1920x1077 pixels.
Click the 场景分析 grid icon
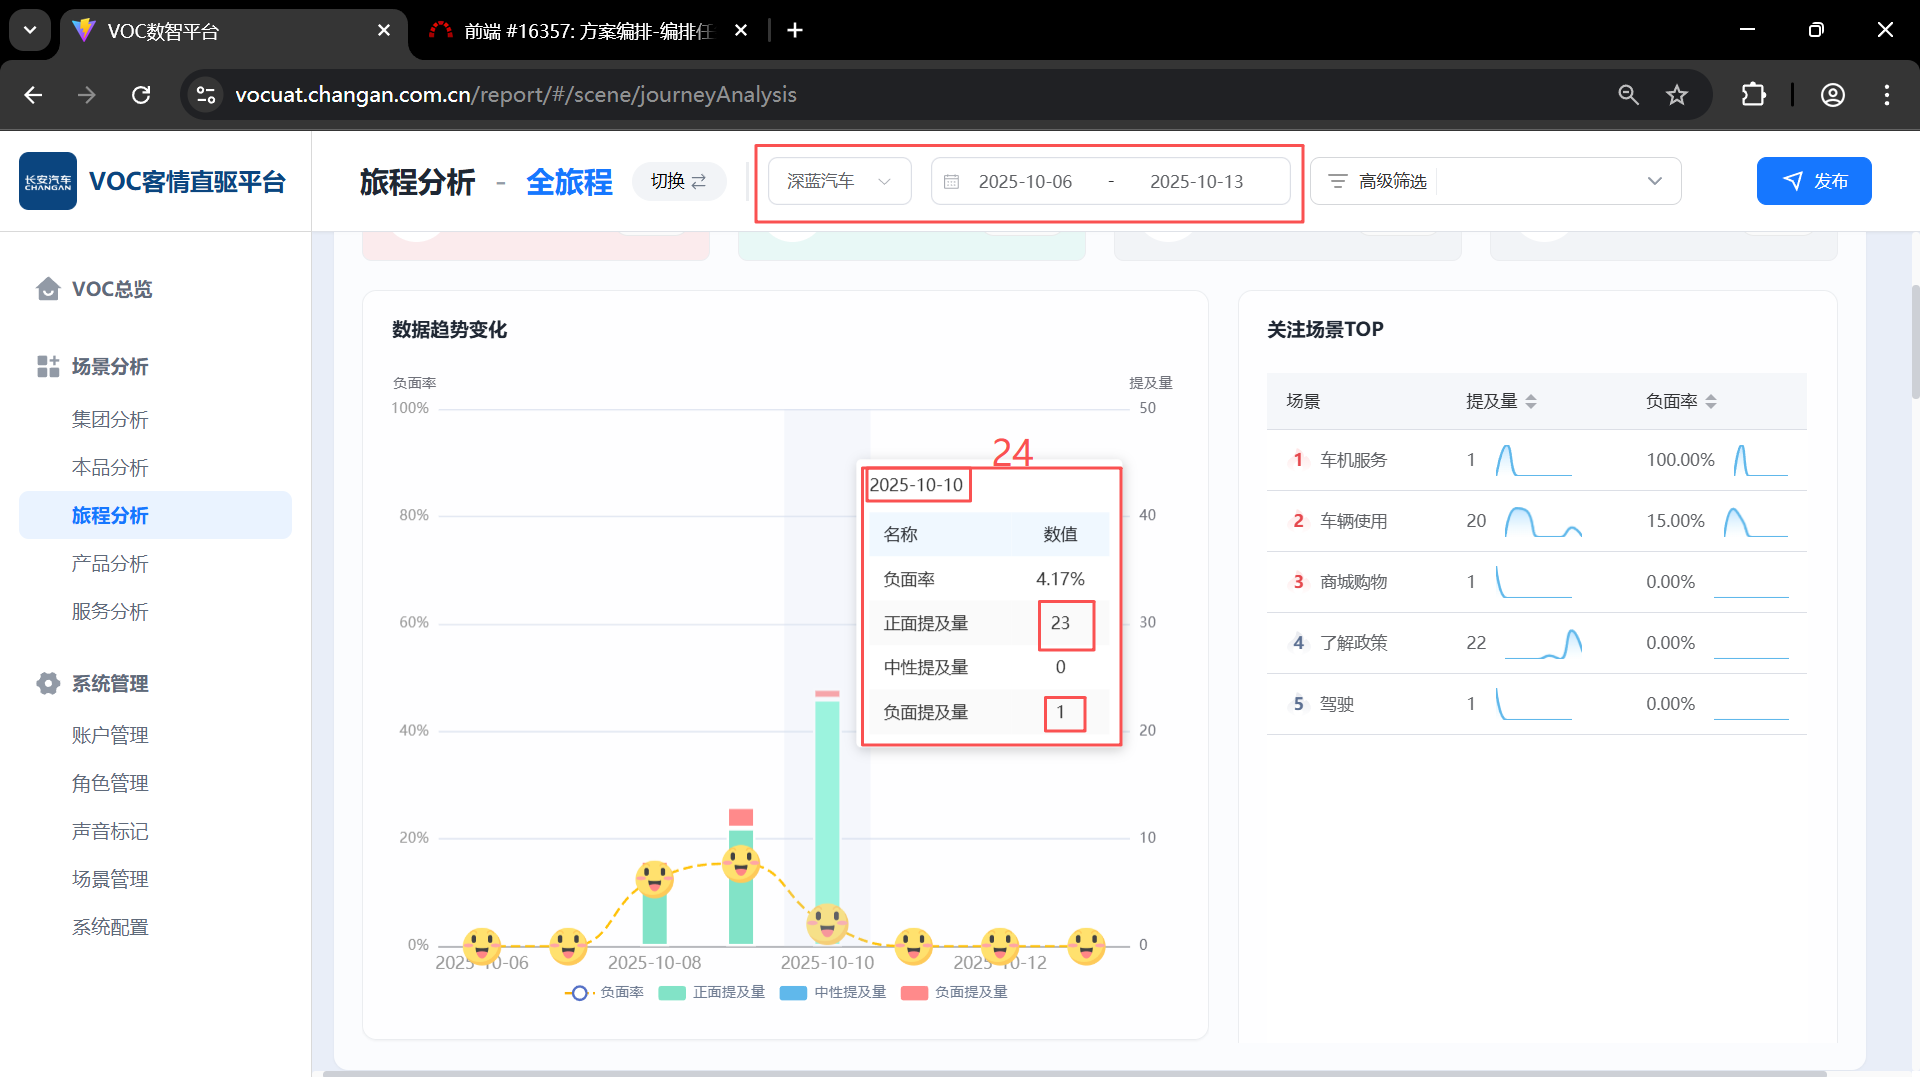pos(47,367)
